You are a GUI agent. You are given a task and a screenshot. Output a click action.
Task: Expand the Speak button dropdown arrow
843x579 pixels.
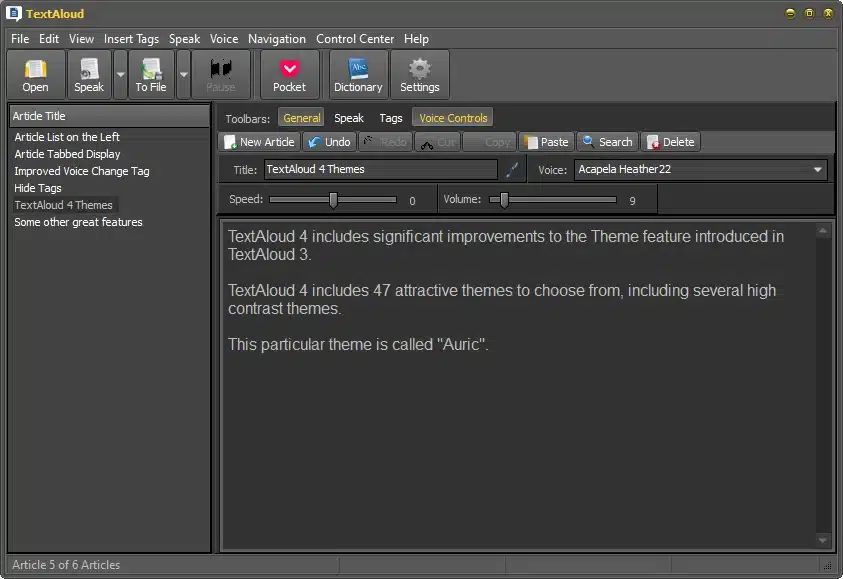(x=120, y=75)
